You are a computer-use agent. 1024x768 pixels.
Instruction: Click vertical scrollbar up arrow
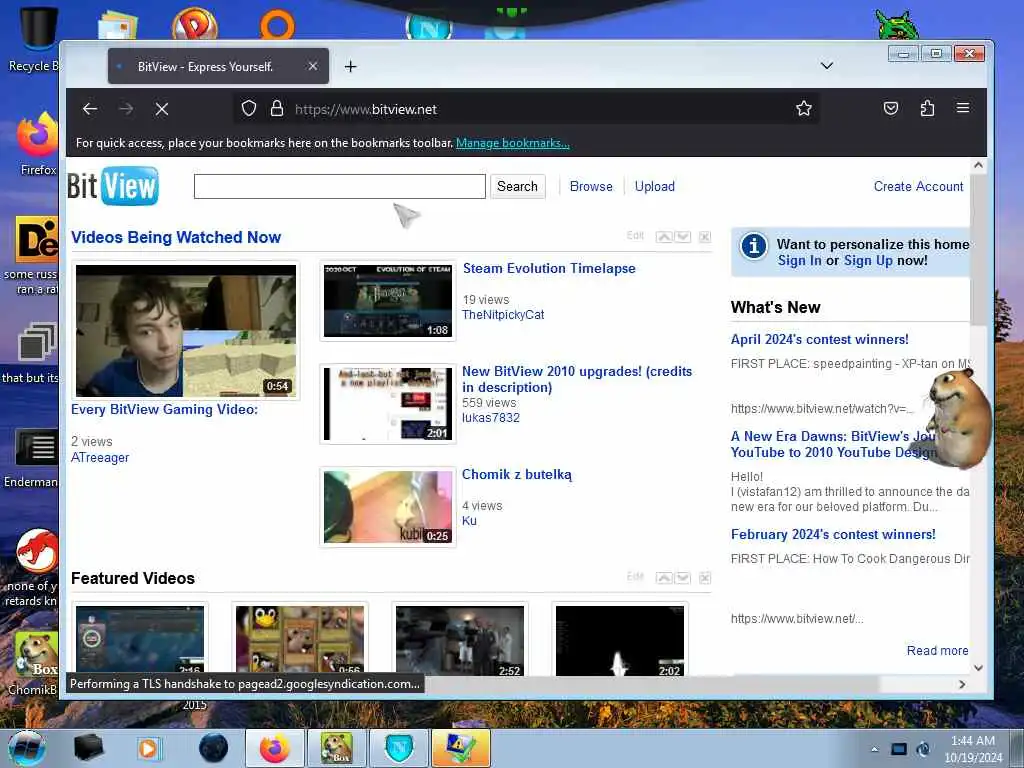point(978,165)
